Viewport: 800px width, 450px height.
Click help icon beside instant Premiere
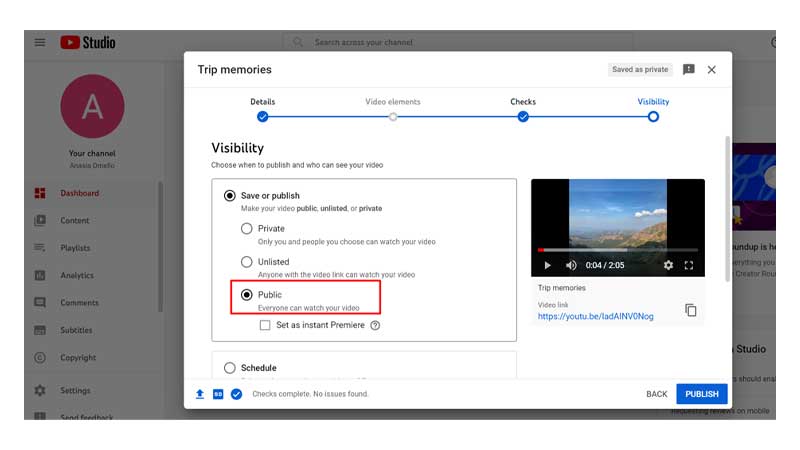click(x=375, y=325)
